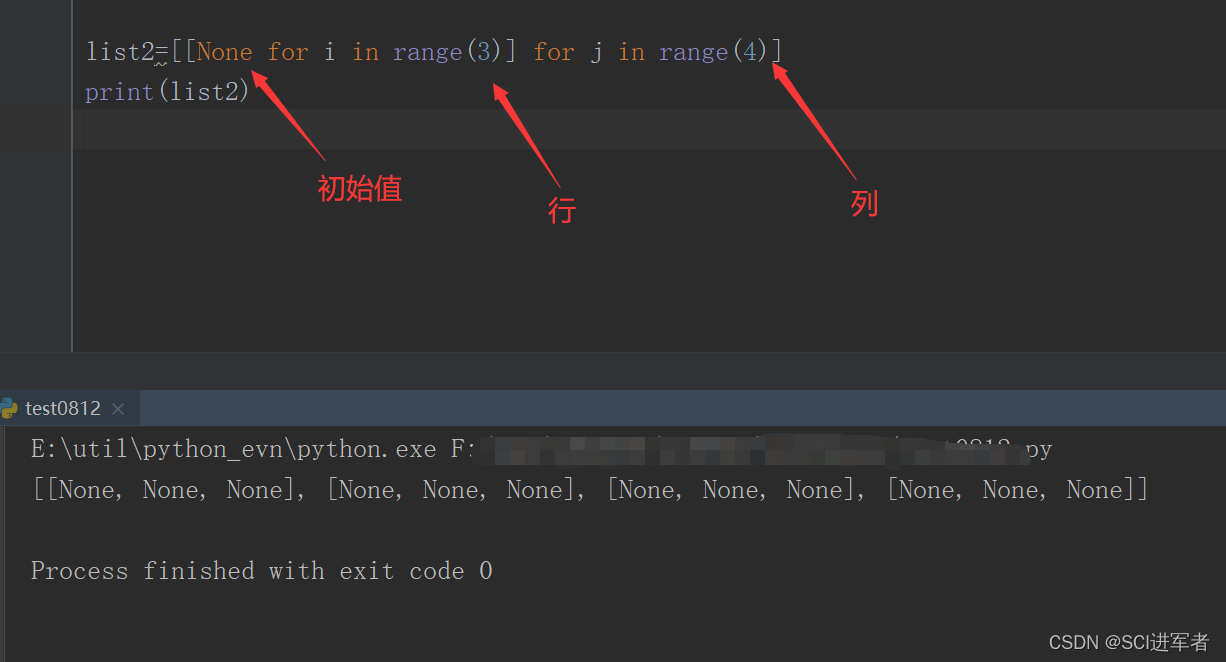Click the printed nested None list output
The width and height of the screenshot is (1226, 662).
pyautogui.click(x=590, y=490)
